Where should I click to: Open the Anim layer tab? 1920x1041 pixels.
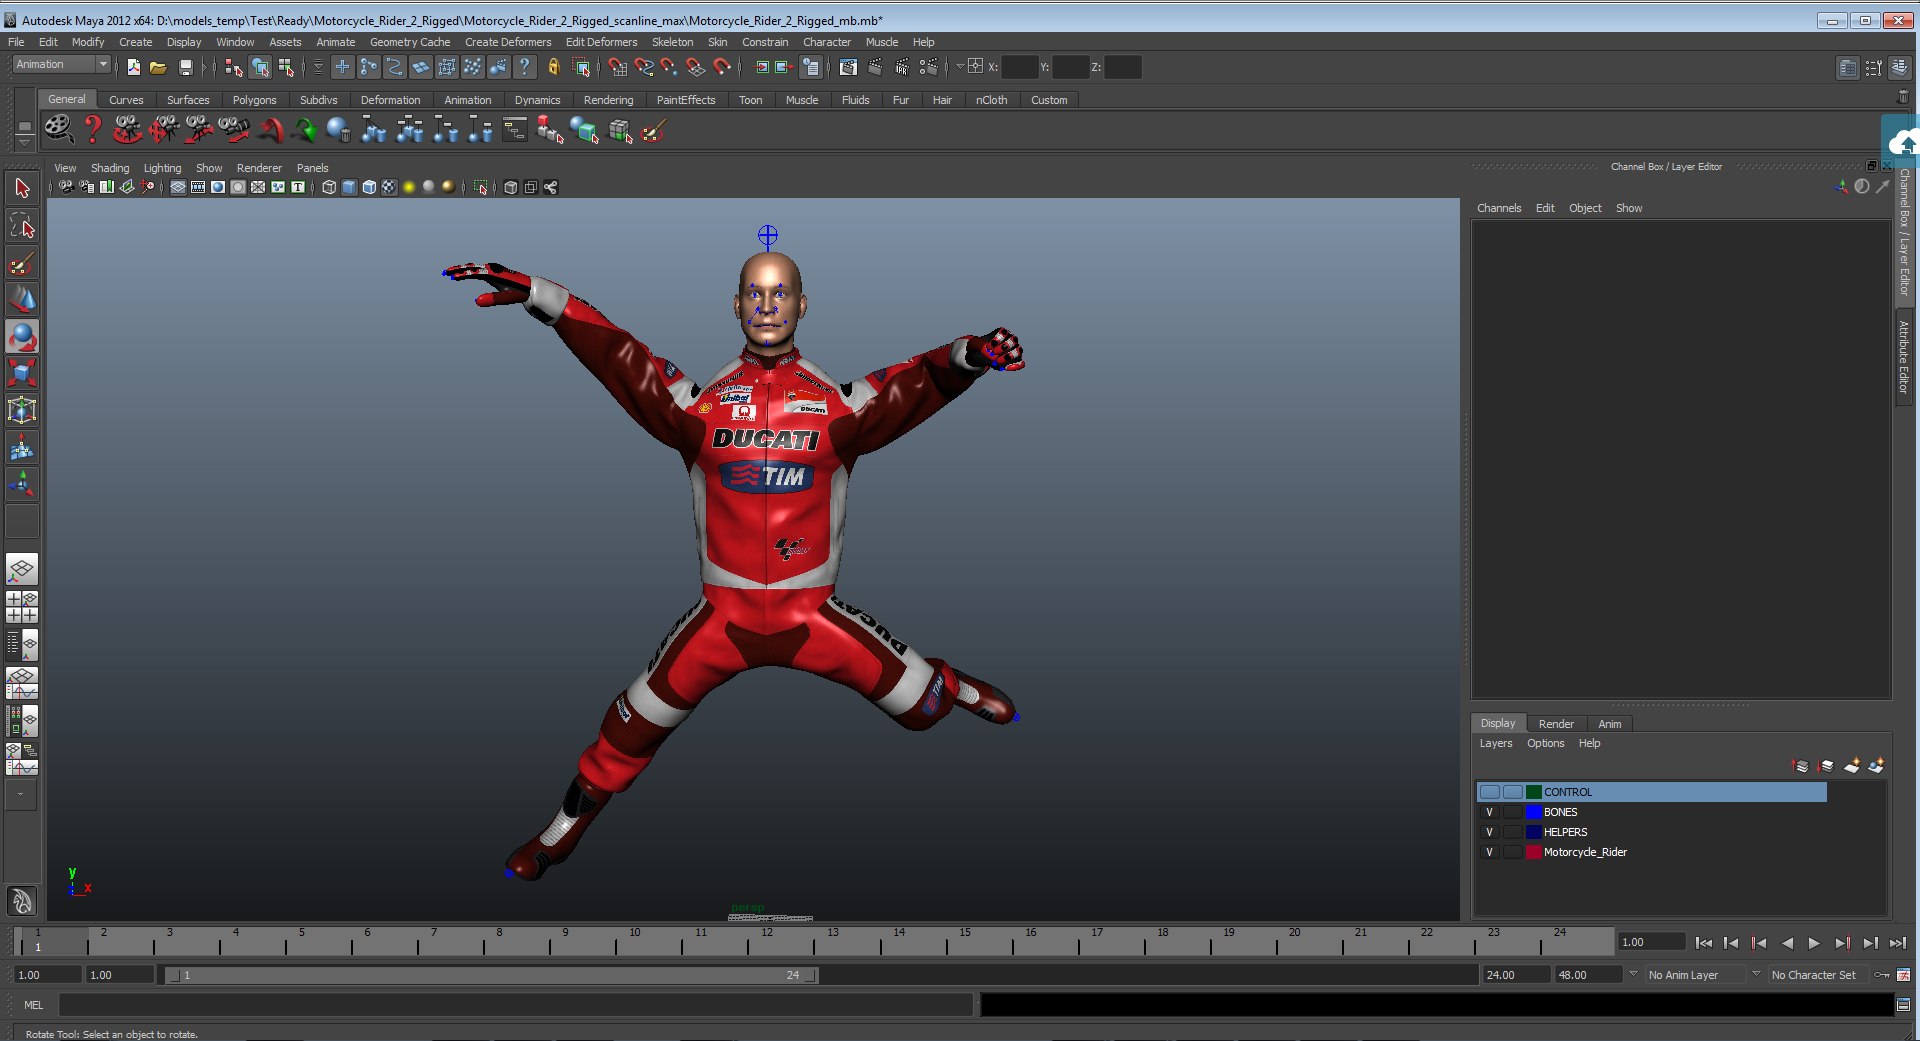point(1610,724)
